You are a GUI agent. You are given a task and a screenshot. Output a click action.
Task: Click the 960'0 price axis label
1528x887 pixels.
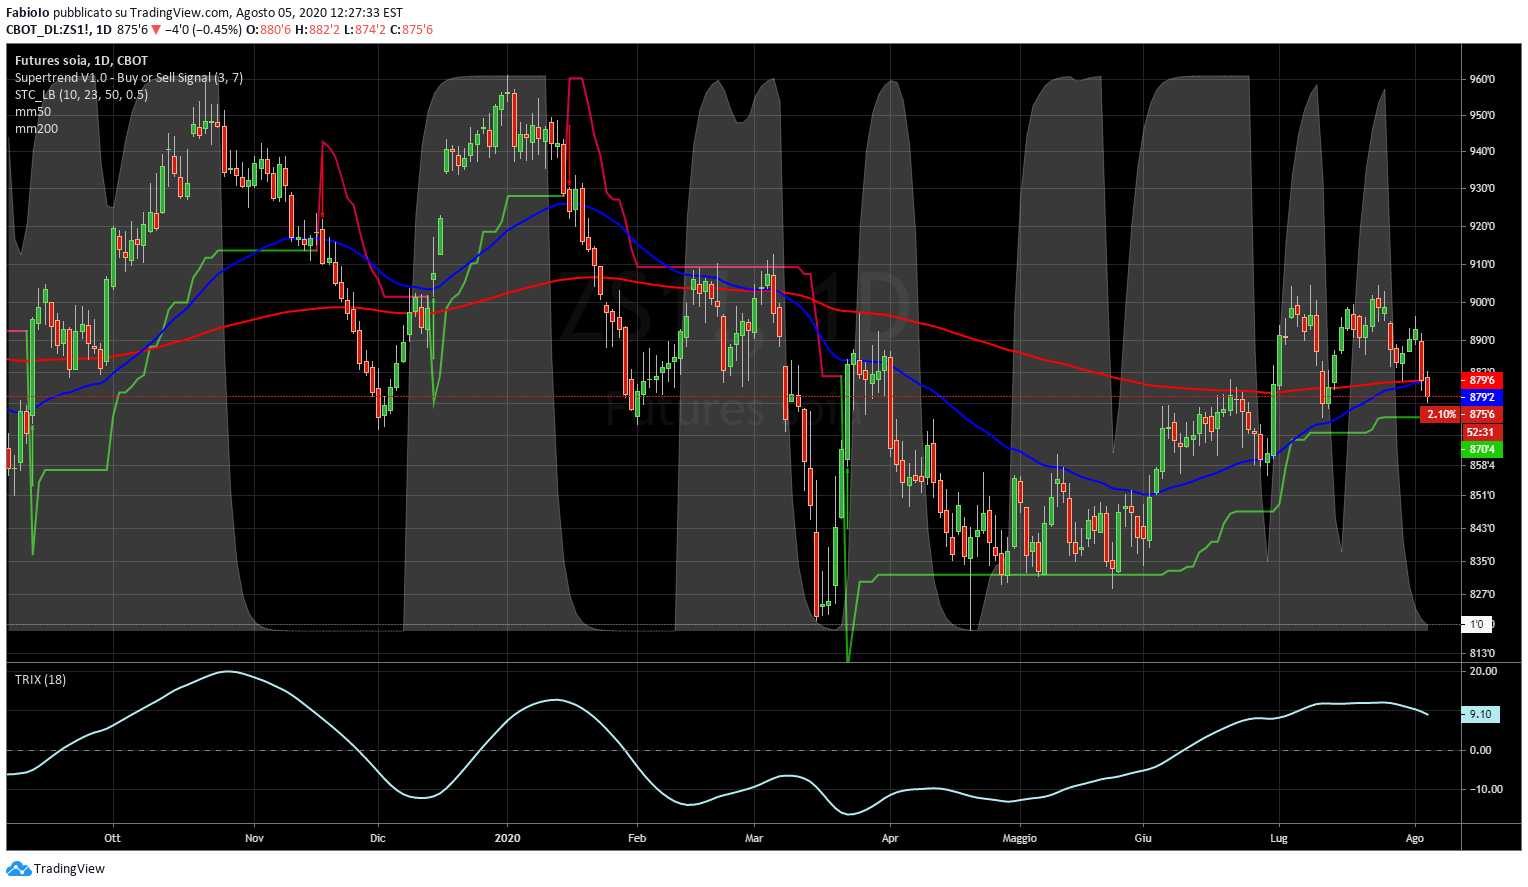pos(1482,80)
